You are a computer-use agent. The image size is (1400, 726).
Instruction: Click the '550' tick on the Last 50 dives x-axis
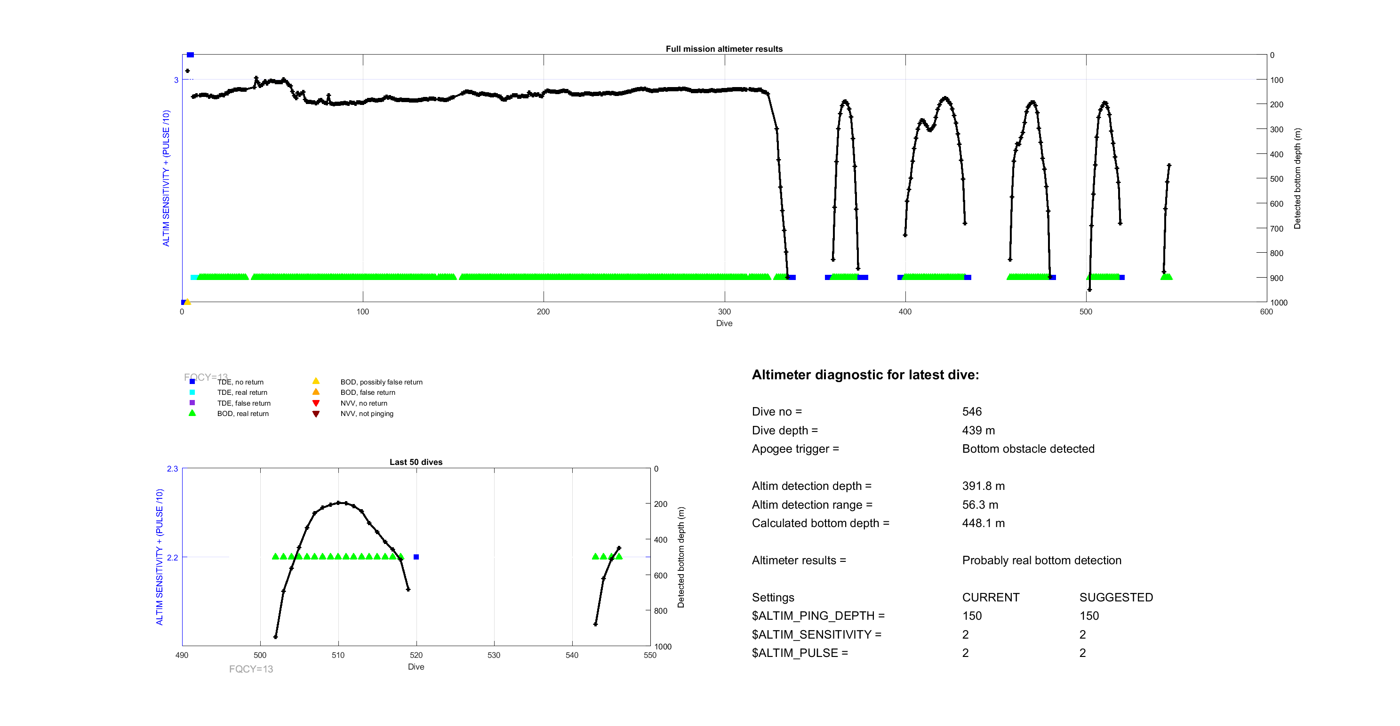point(650,656)
